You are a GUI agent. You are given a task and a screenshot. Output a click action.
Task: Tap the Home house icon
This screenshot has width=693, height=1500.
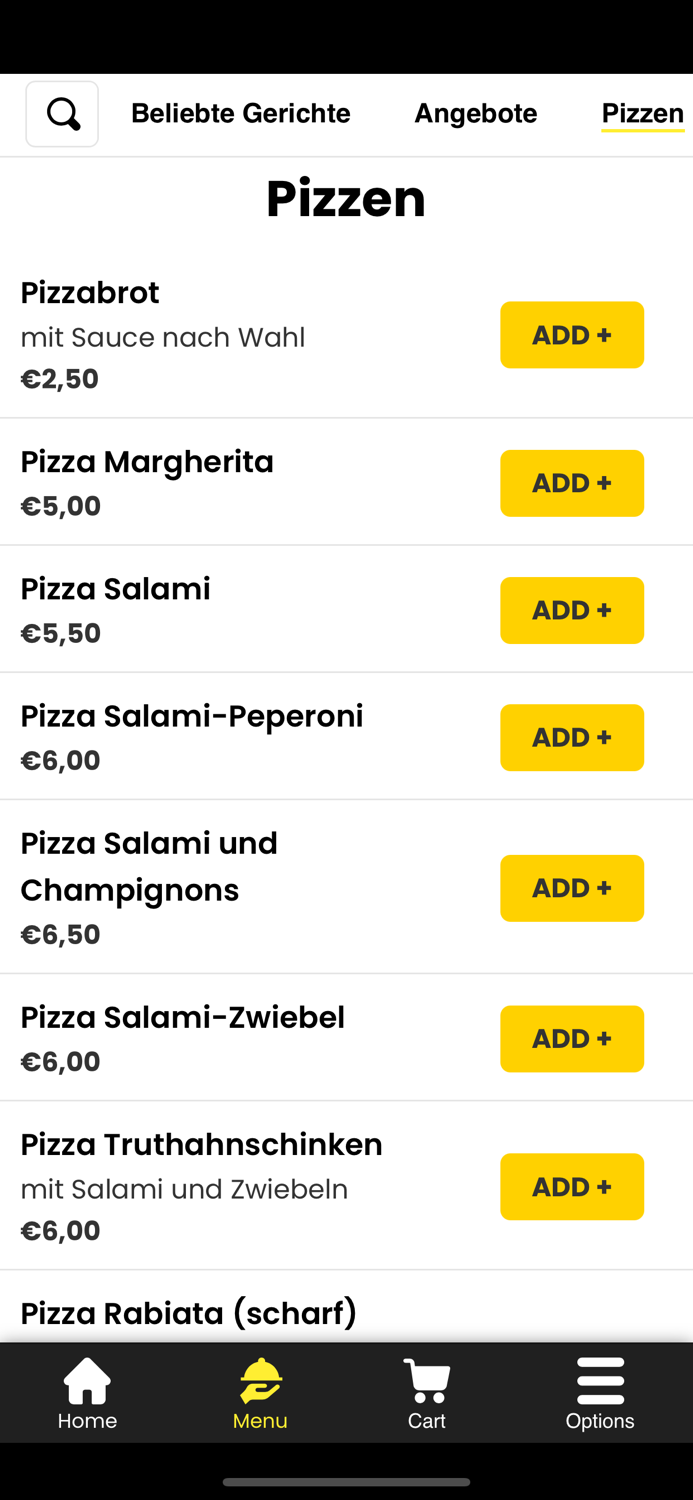tap(87, 1379)
